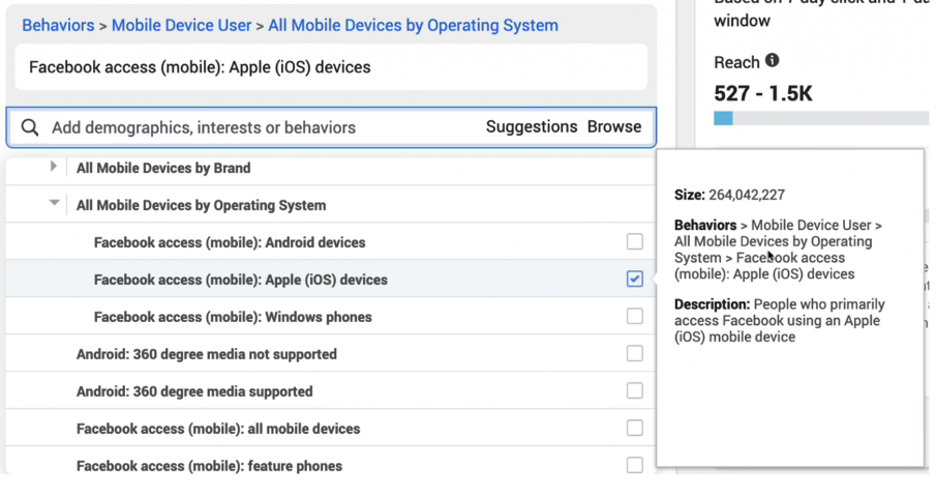Viewport: 936px width, 496px height.
Task: Open All Mobile Devices by Operating System breadcrumb
Action: (413, 26)
